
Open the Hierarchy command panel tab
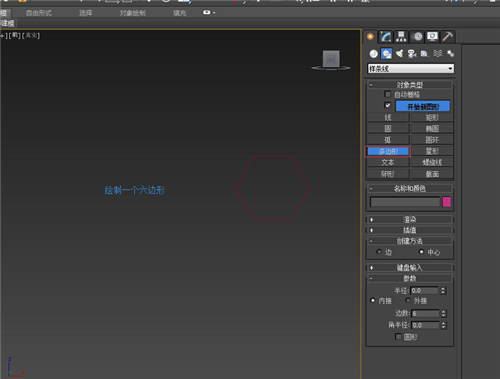point(401,37)
